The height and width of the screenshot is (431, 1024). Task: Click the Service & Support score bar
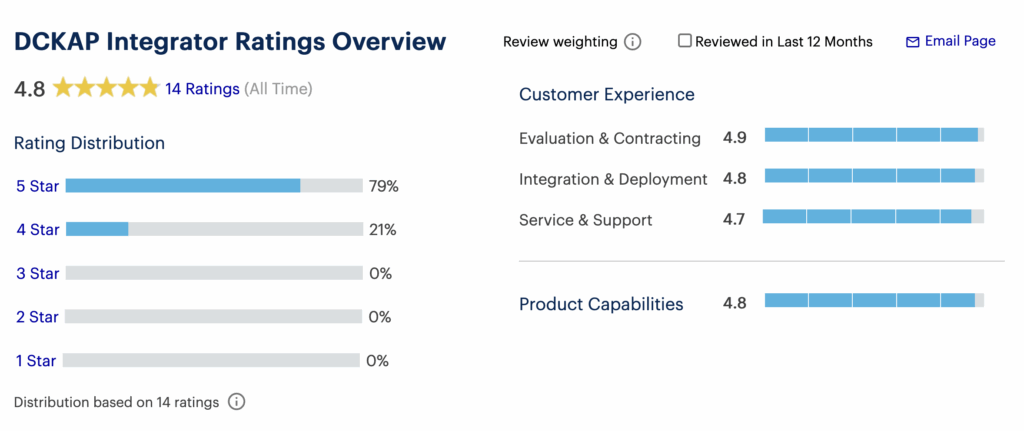click(873, 216)
